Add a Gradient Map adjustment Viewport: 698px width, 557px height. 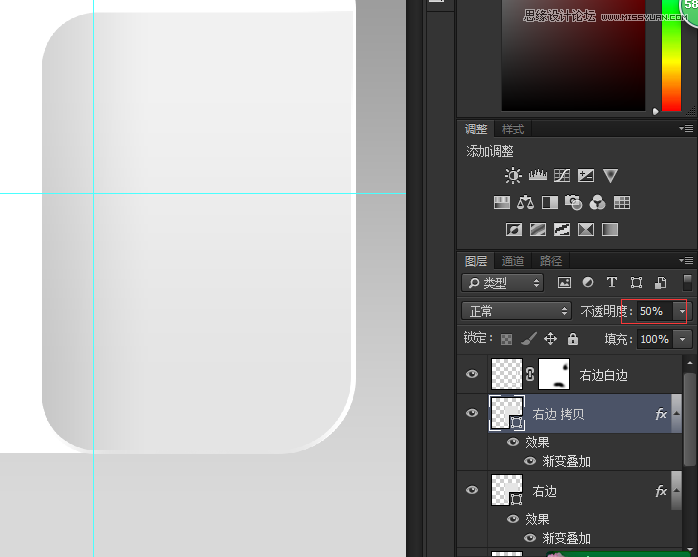tap(610, 230)
